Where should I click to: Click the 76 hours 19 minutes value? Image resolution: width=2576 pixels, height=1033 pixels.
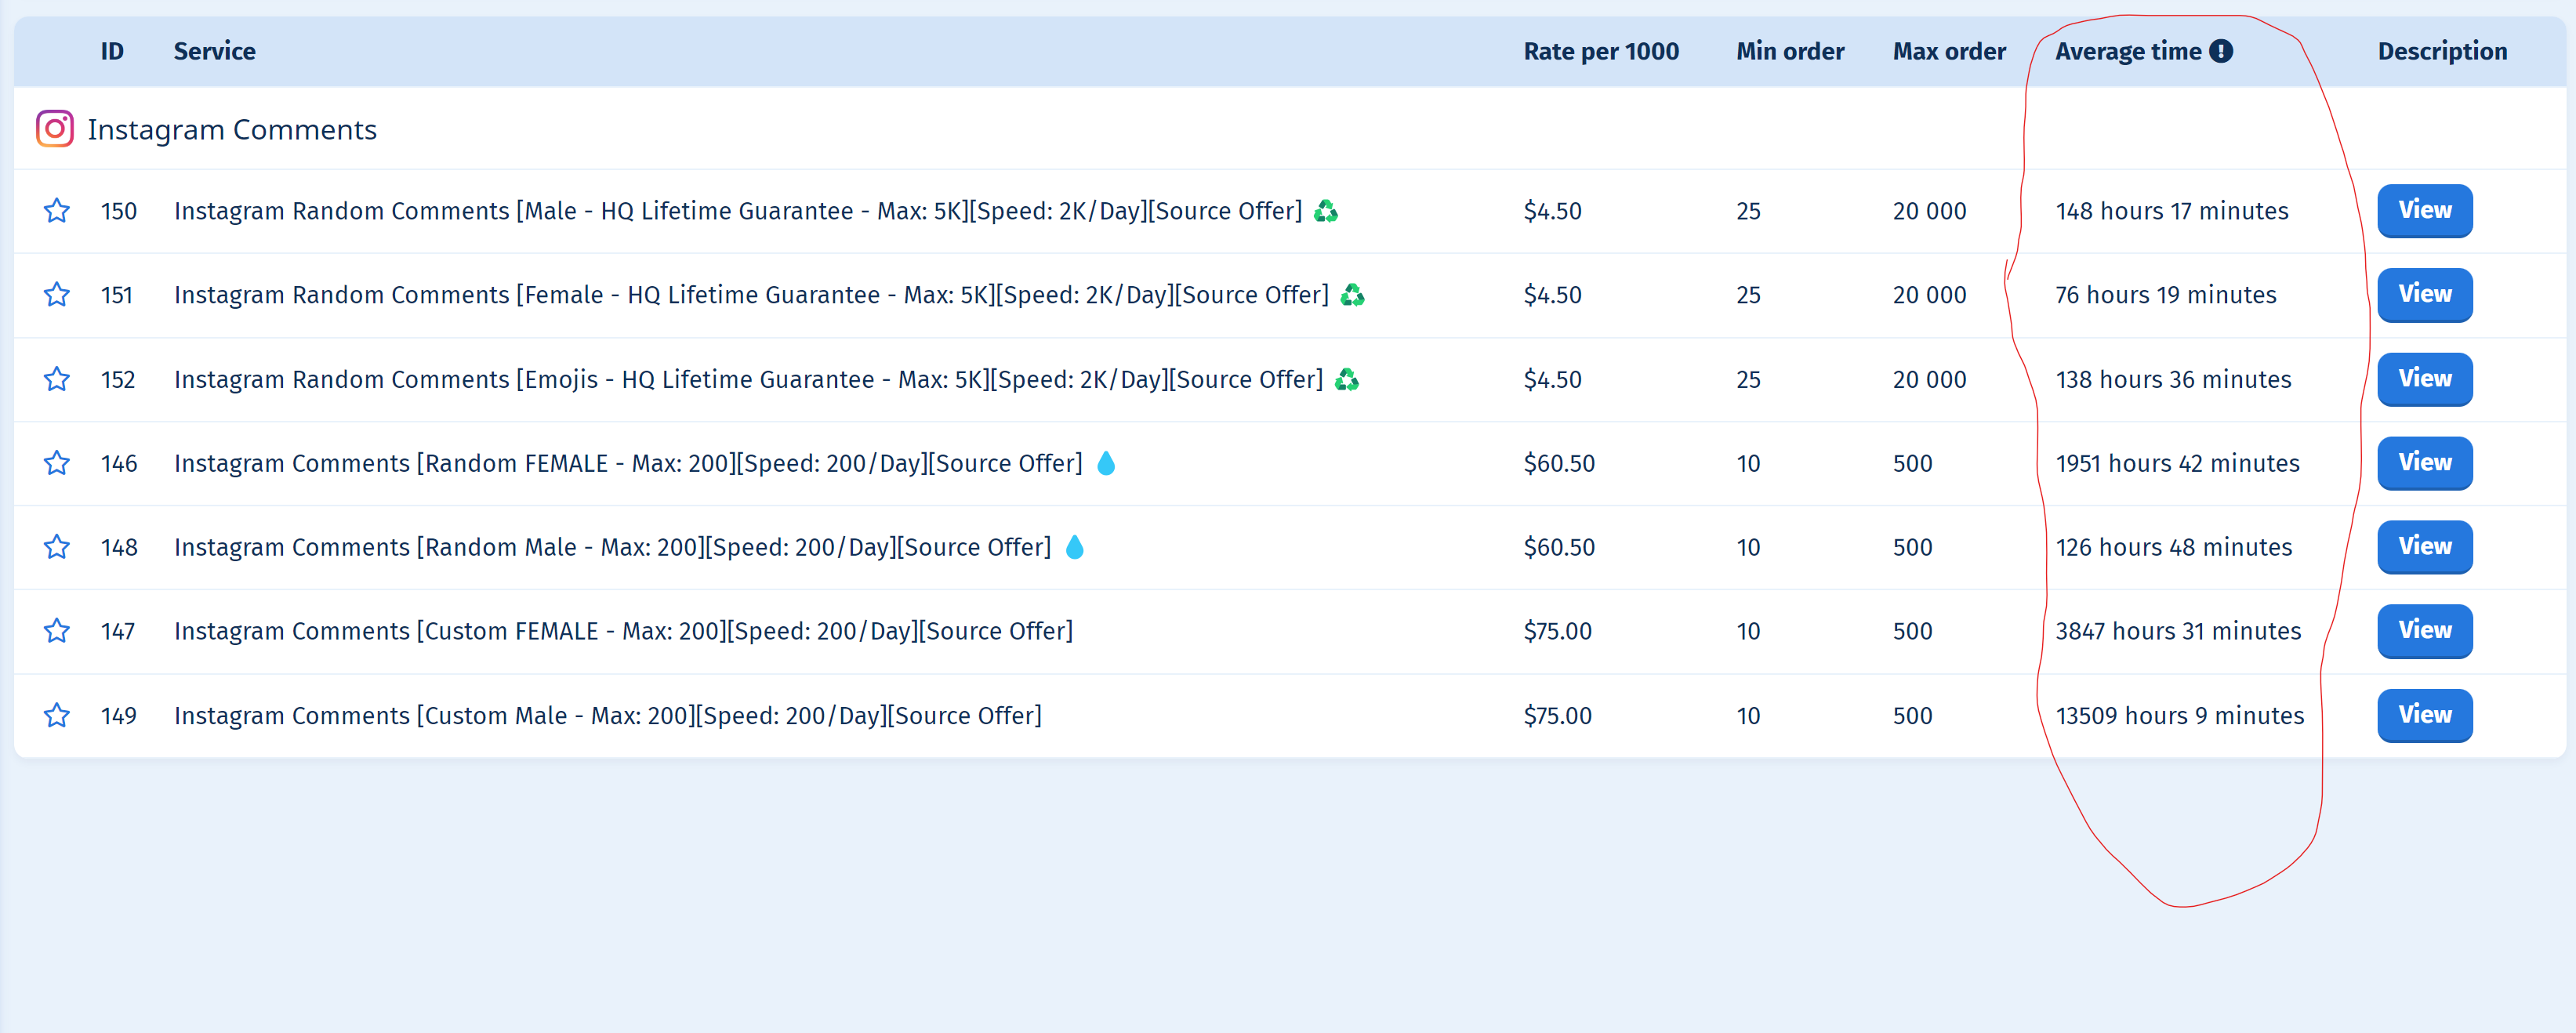2166,295
